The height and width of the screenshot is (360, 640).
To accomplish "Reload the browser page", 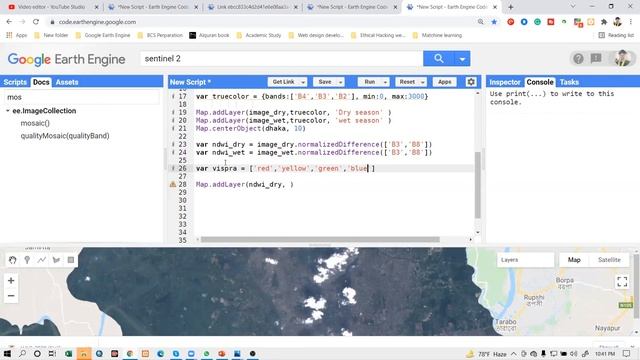I will point(36,22).
